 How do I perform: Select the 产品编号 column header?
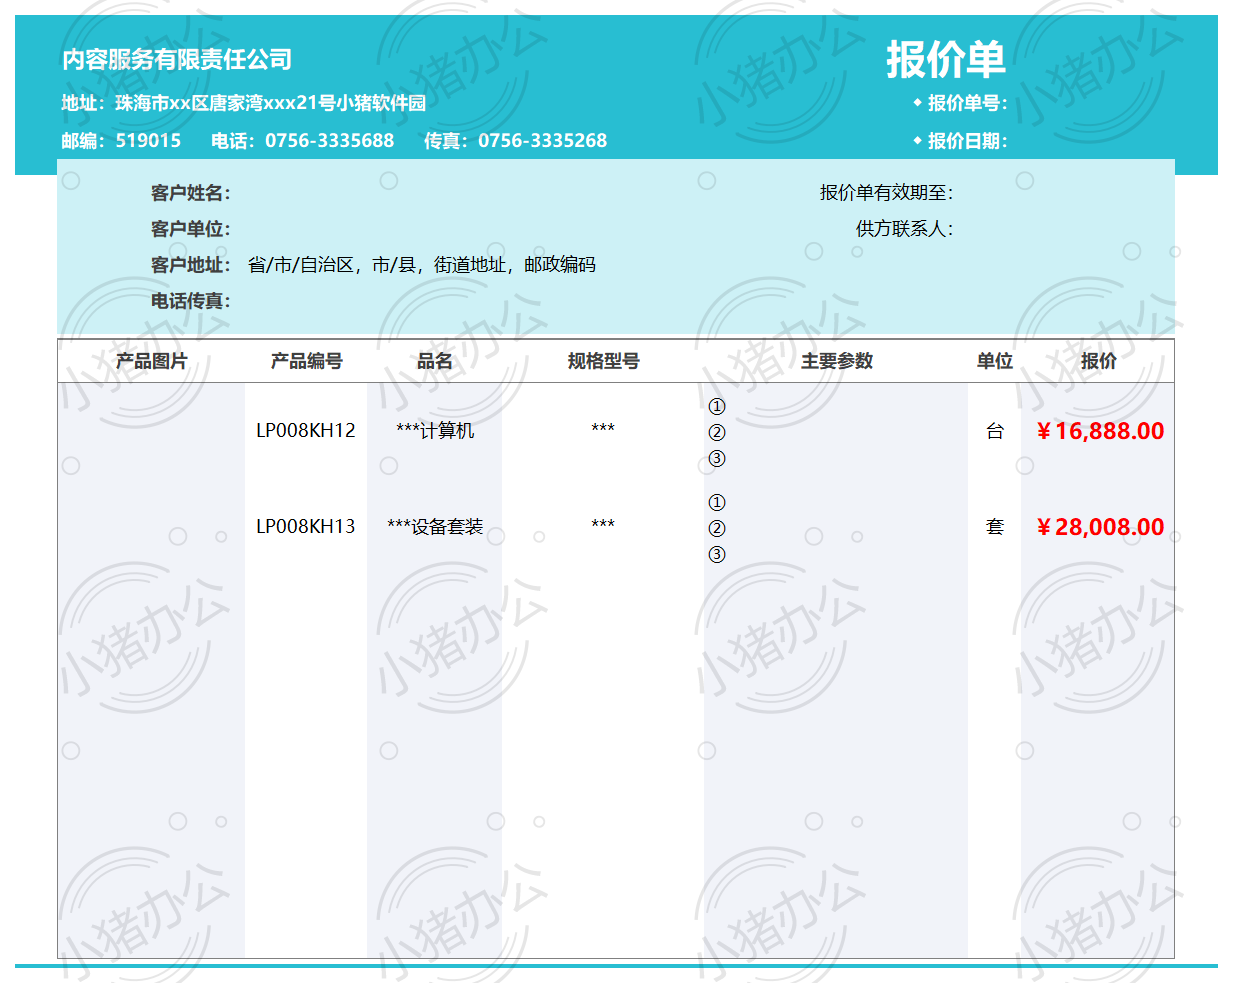[306, 361]
